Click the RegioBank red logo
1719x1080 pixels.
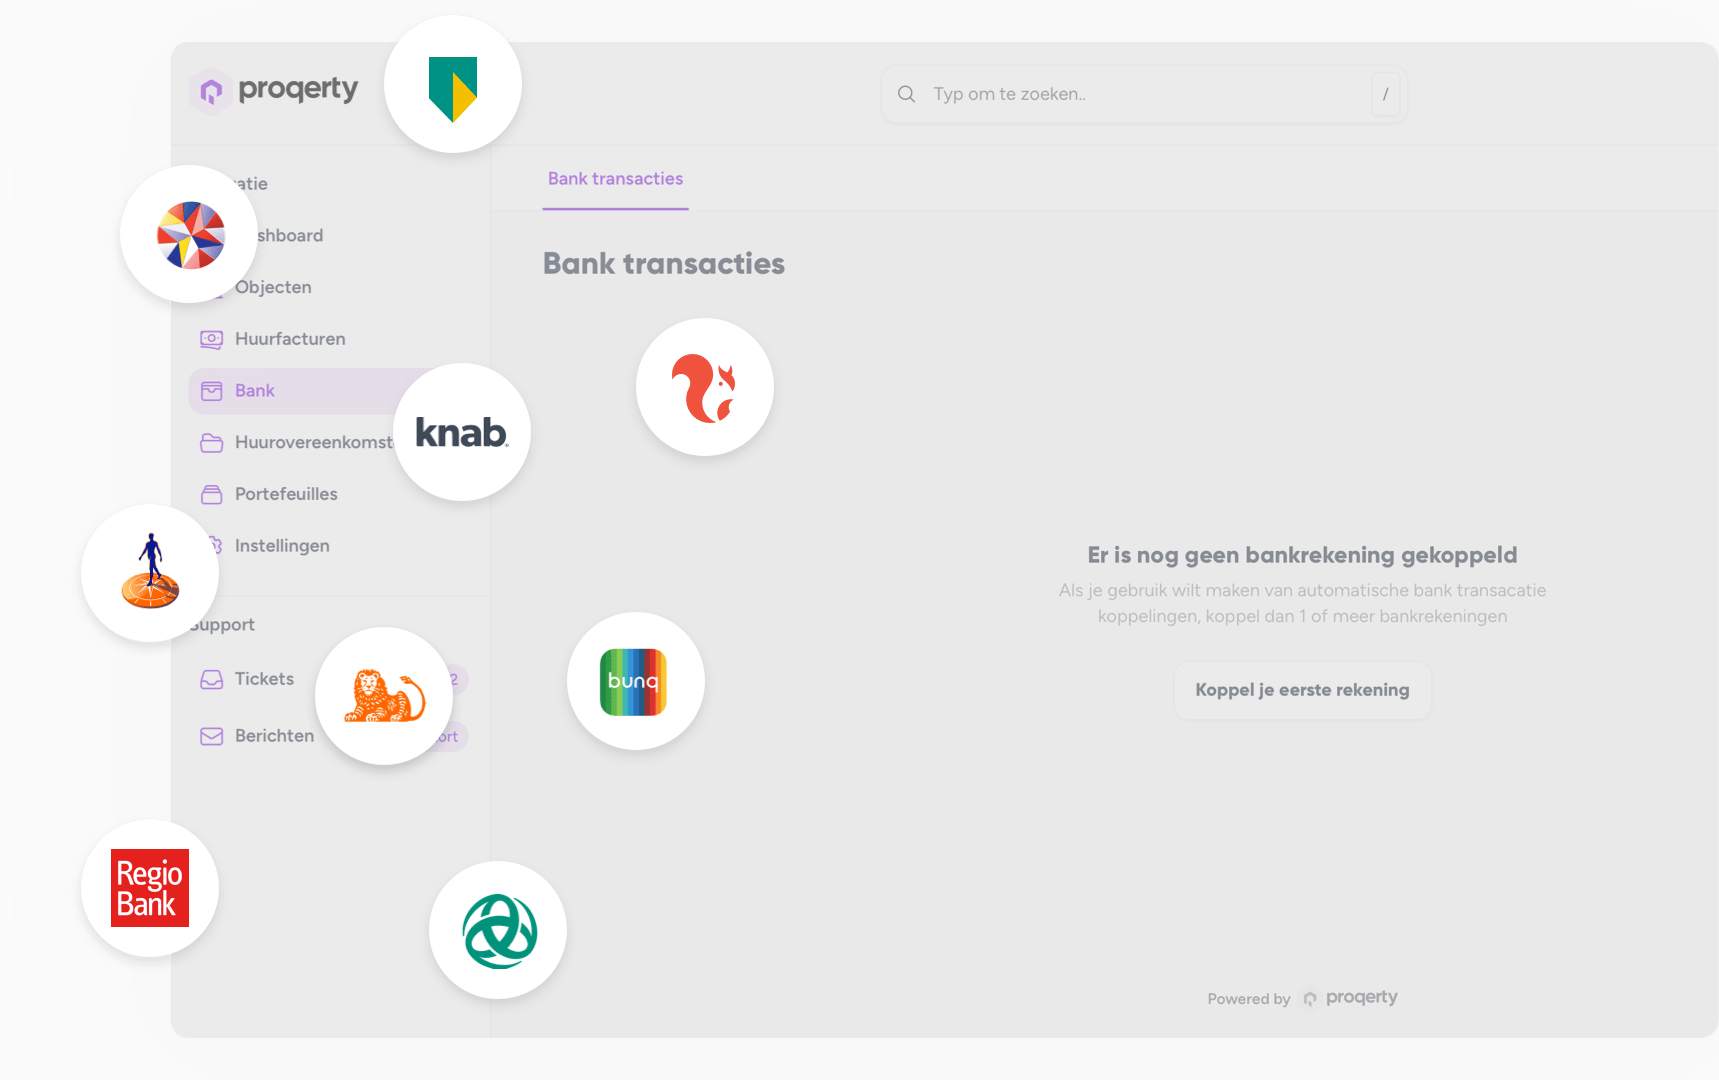(150, 888)
